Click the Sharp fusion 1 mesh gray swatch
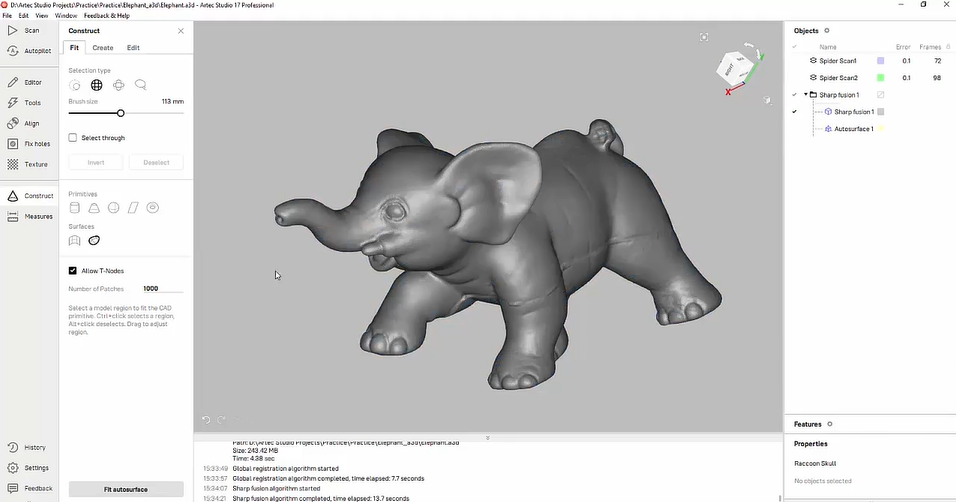Screen dimensions: 956x502 click(x=880, y=112)
